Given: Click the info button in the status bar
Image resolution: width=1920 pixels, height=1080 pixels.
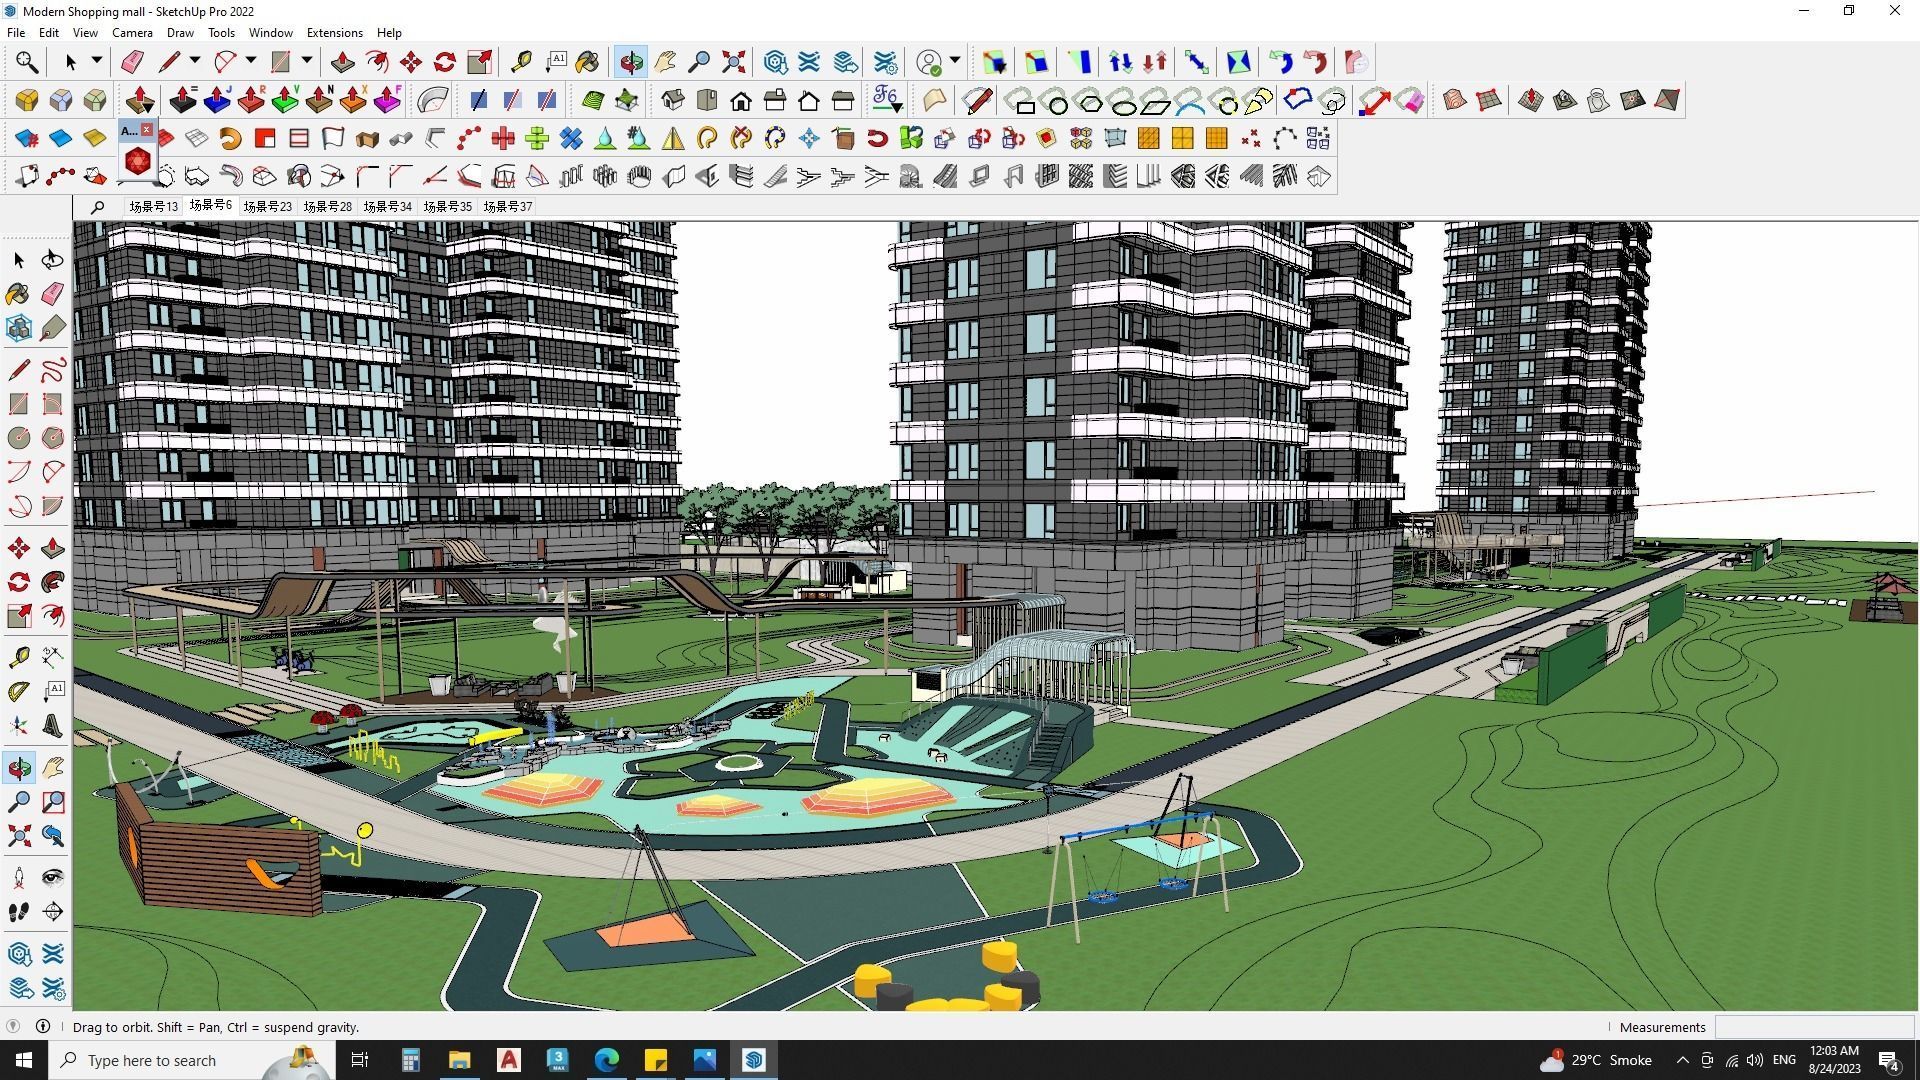Looking at the screenshot, I should click(43, 1027).
